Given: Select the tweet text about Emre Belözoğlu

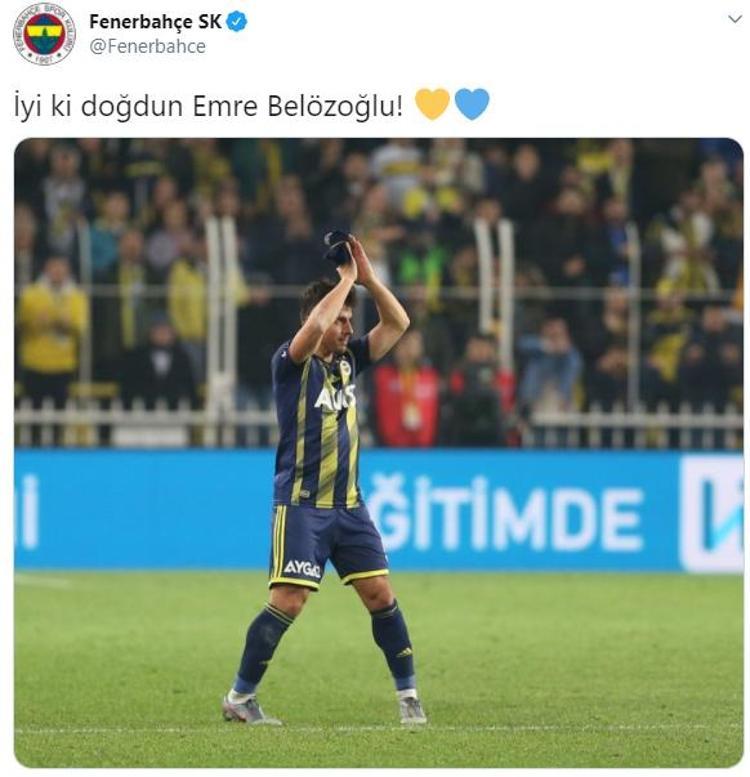Looking at the screenshot, I should [208, 106].
